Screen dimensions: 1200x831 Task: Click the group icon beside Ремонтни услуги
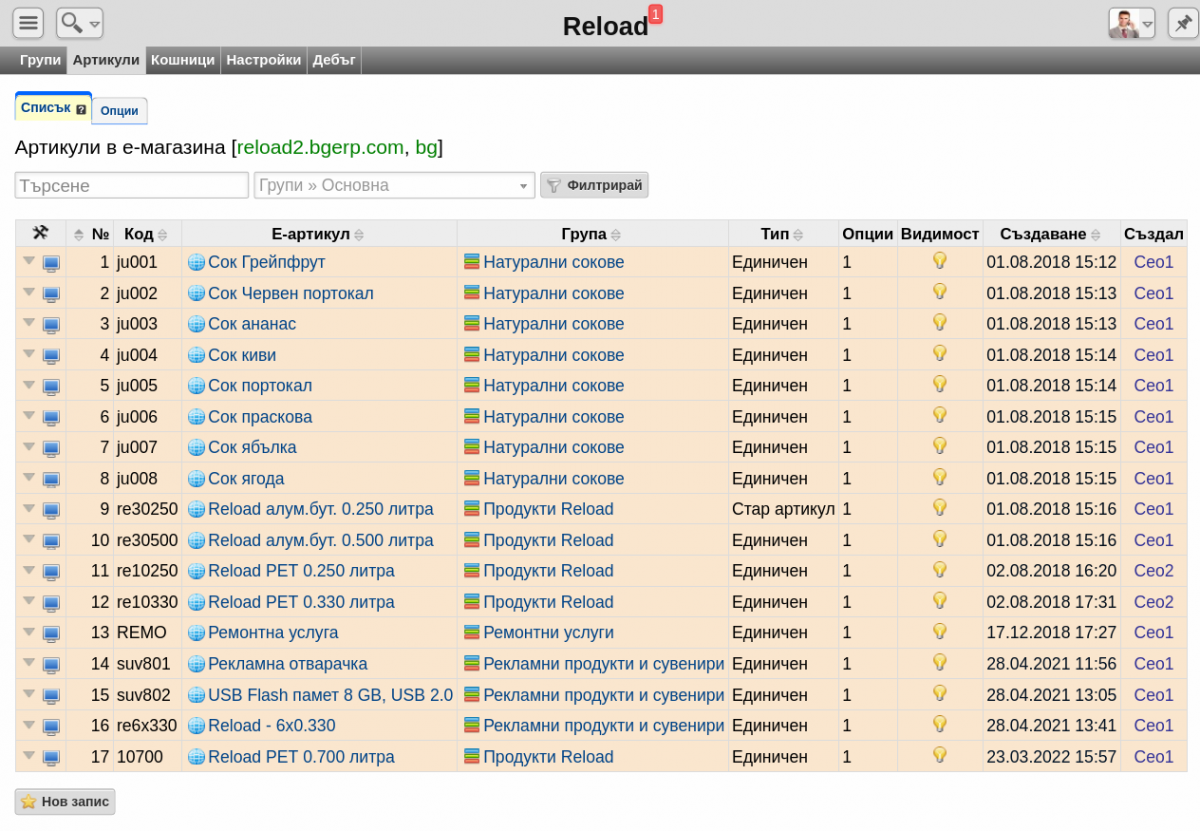(472, 633)
